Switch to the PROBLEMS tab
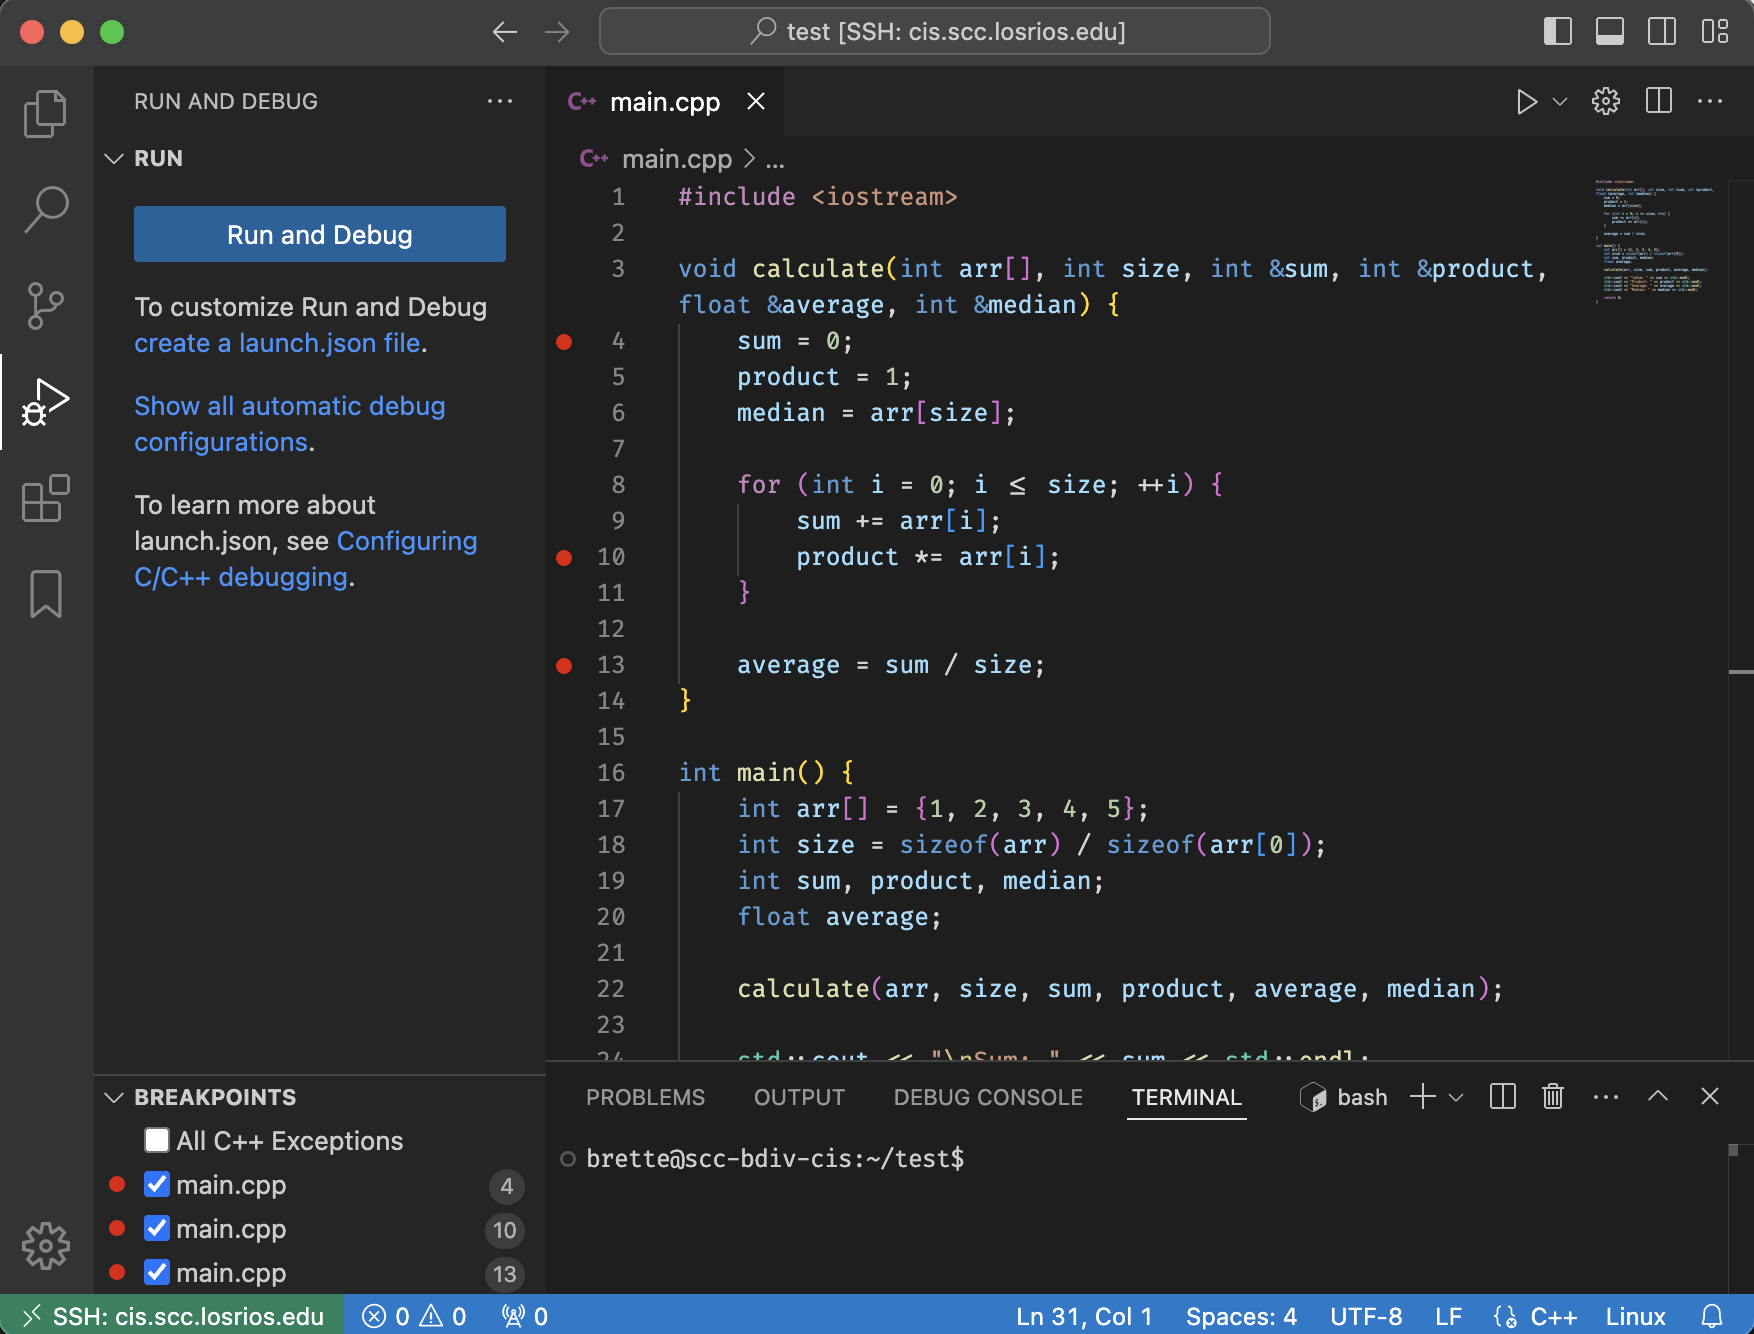The image size is (1754, 1334). tap(645, 1097)
